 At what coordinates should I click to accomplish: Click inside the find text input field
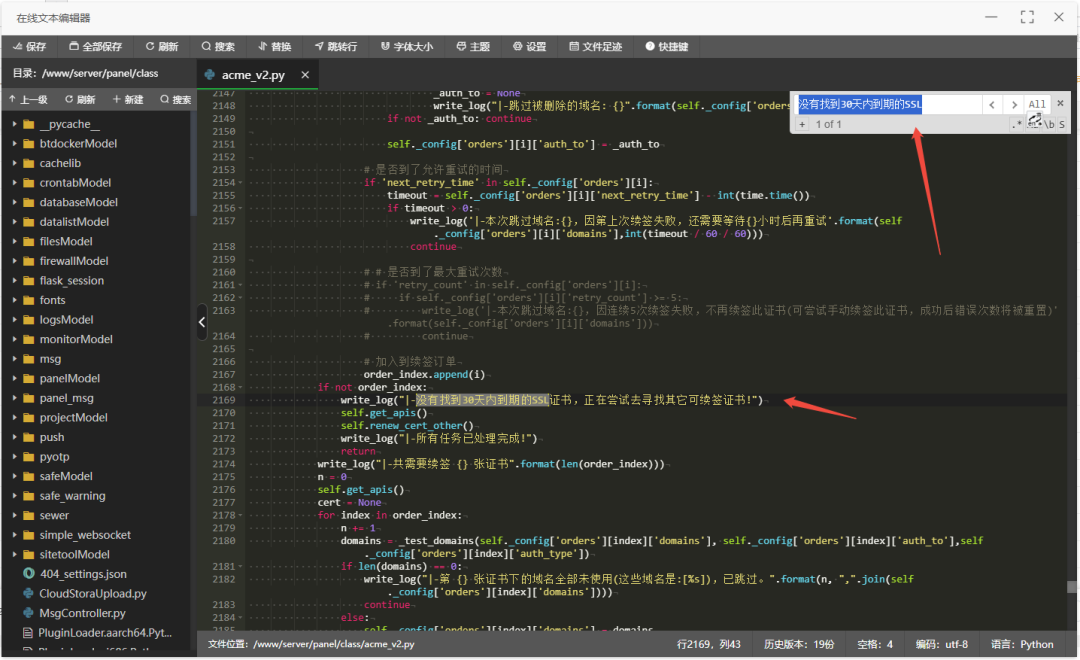coord(888,104)
